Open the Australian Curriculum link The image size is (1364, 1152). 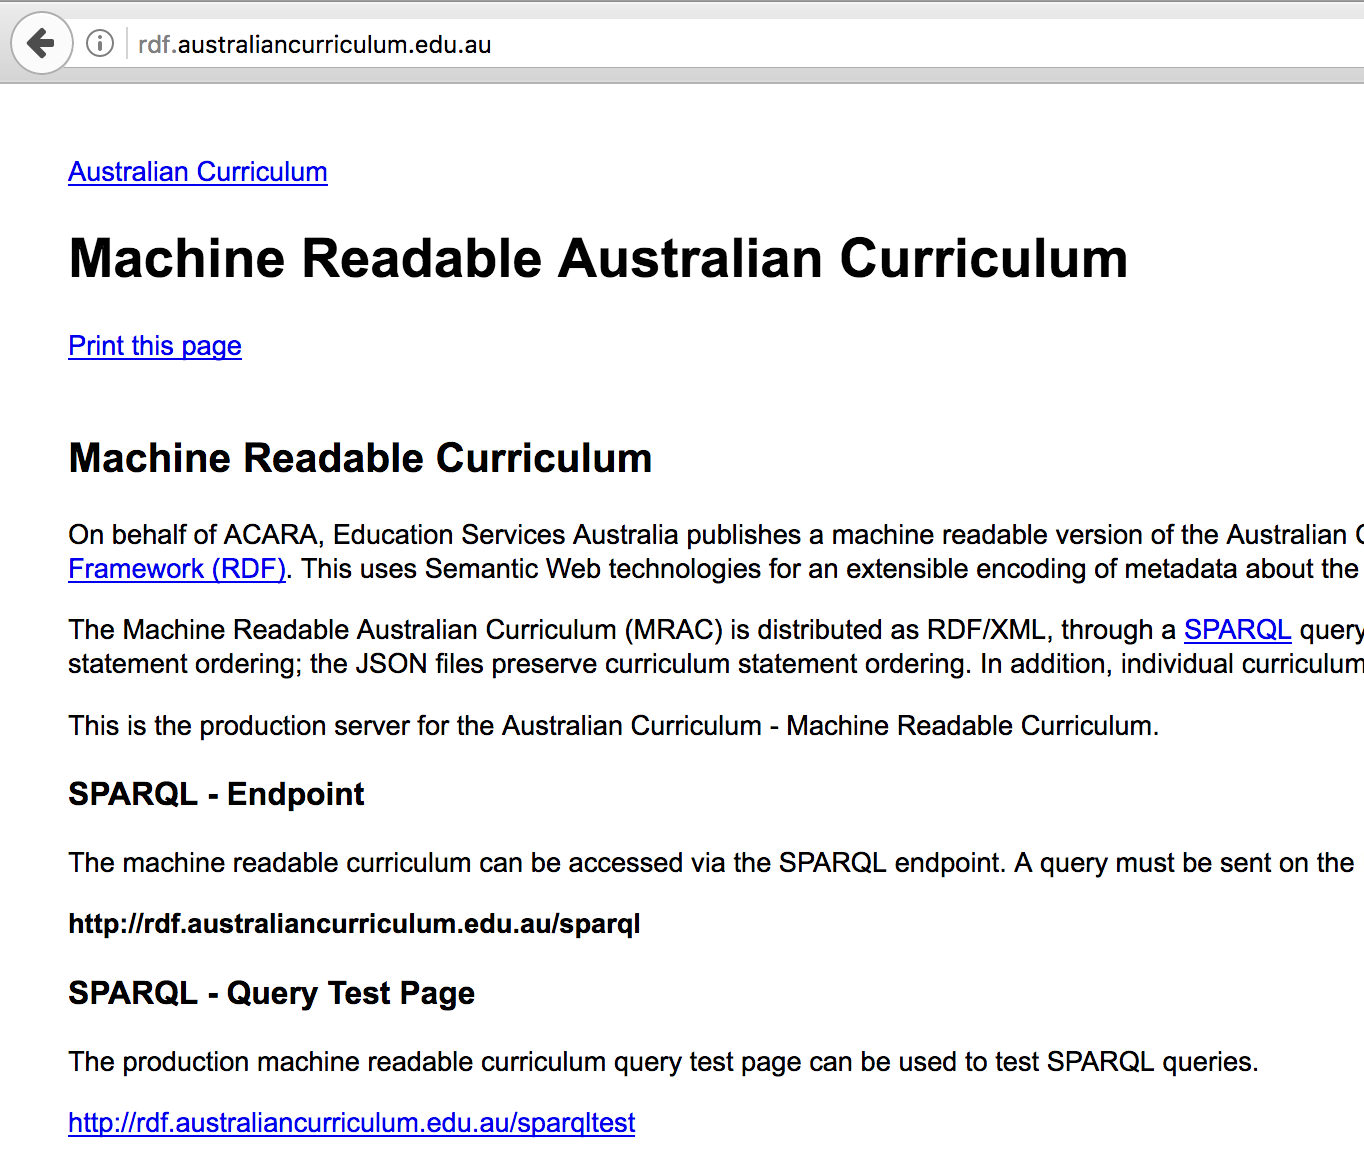198,172
